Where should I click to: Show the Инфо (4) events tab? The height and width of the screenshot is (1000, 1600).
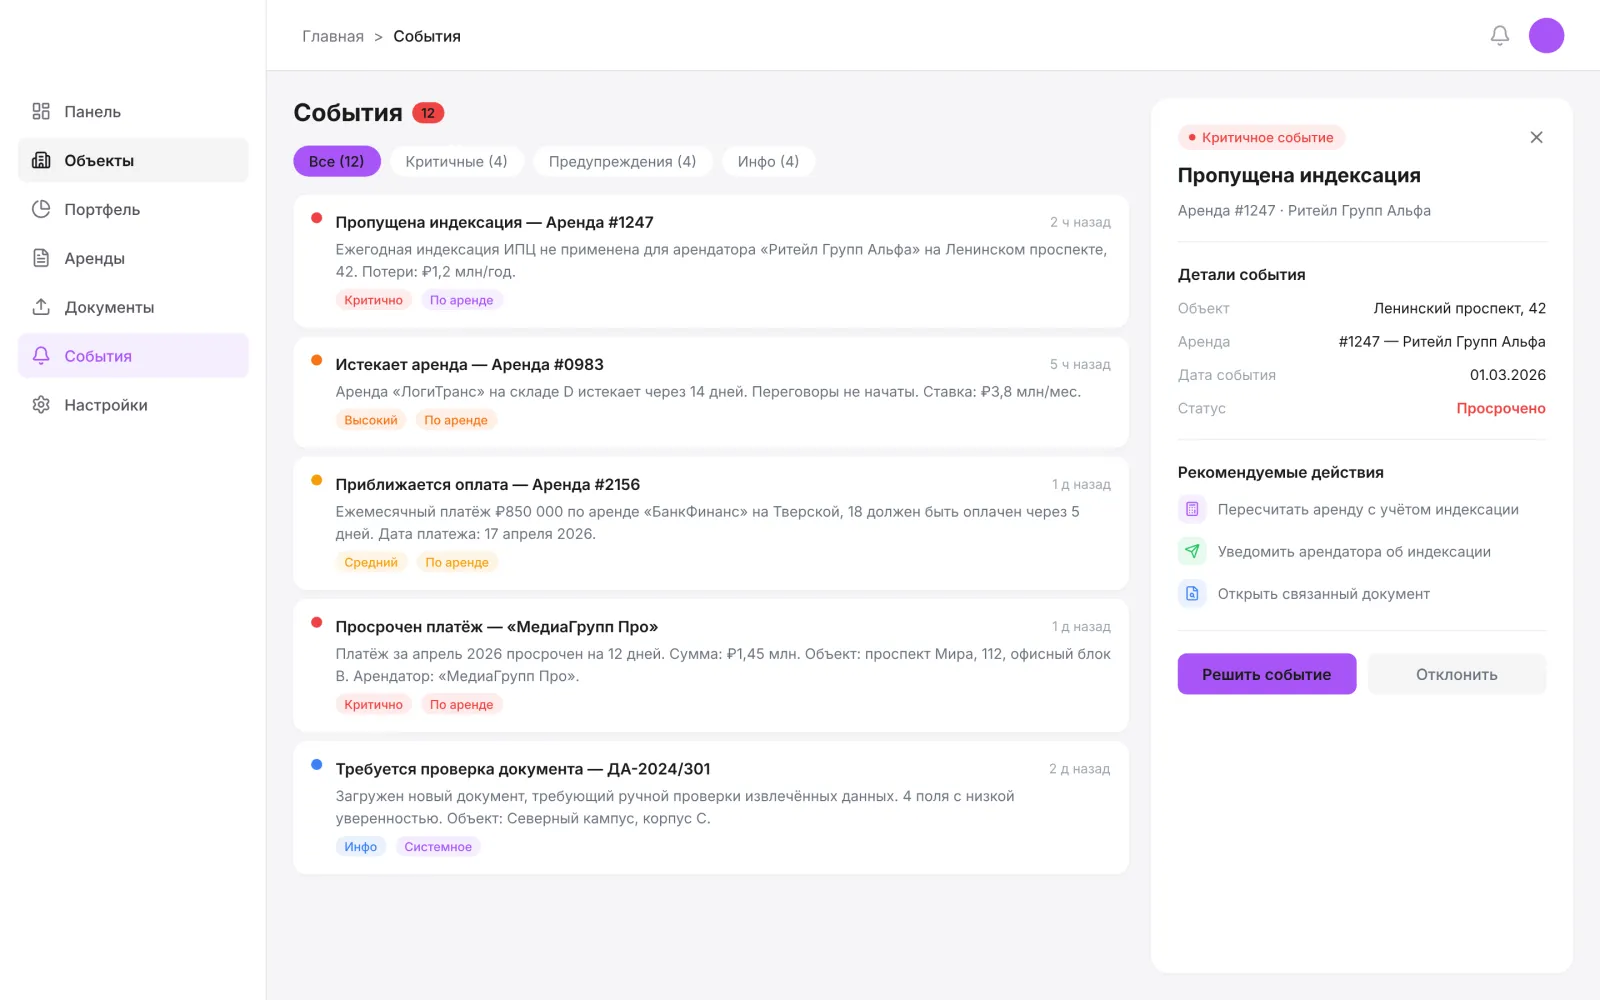768,161
